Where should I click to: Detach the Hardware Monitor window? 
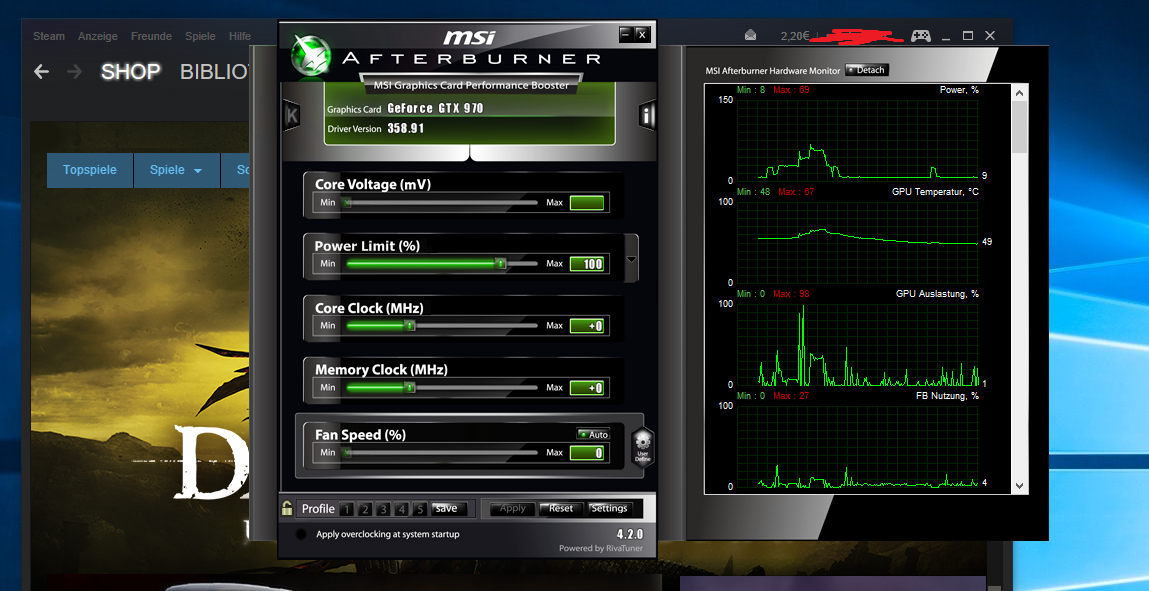click(866, 70)
